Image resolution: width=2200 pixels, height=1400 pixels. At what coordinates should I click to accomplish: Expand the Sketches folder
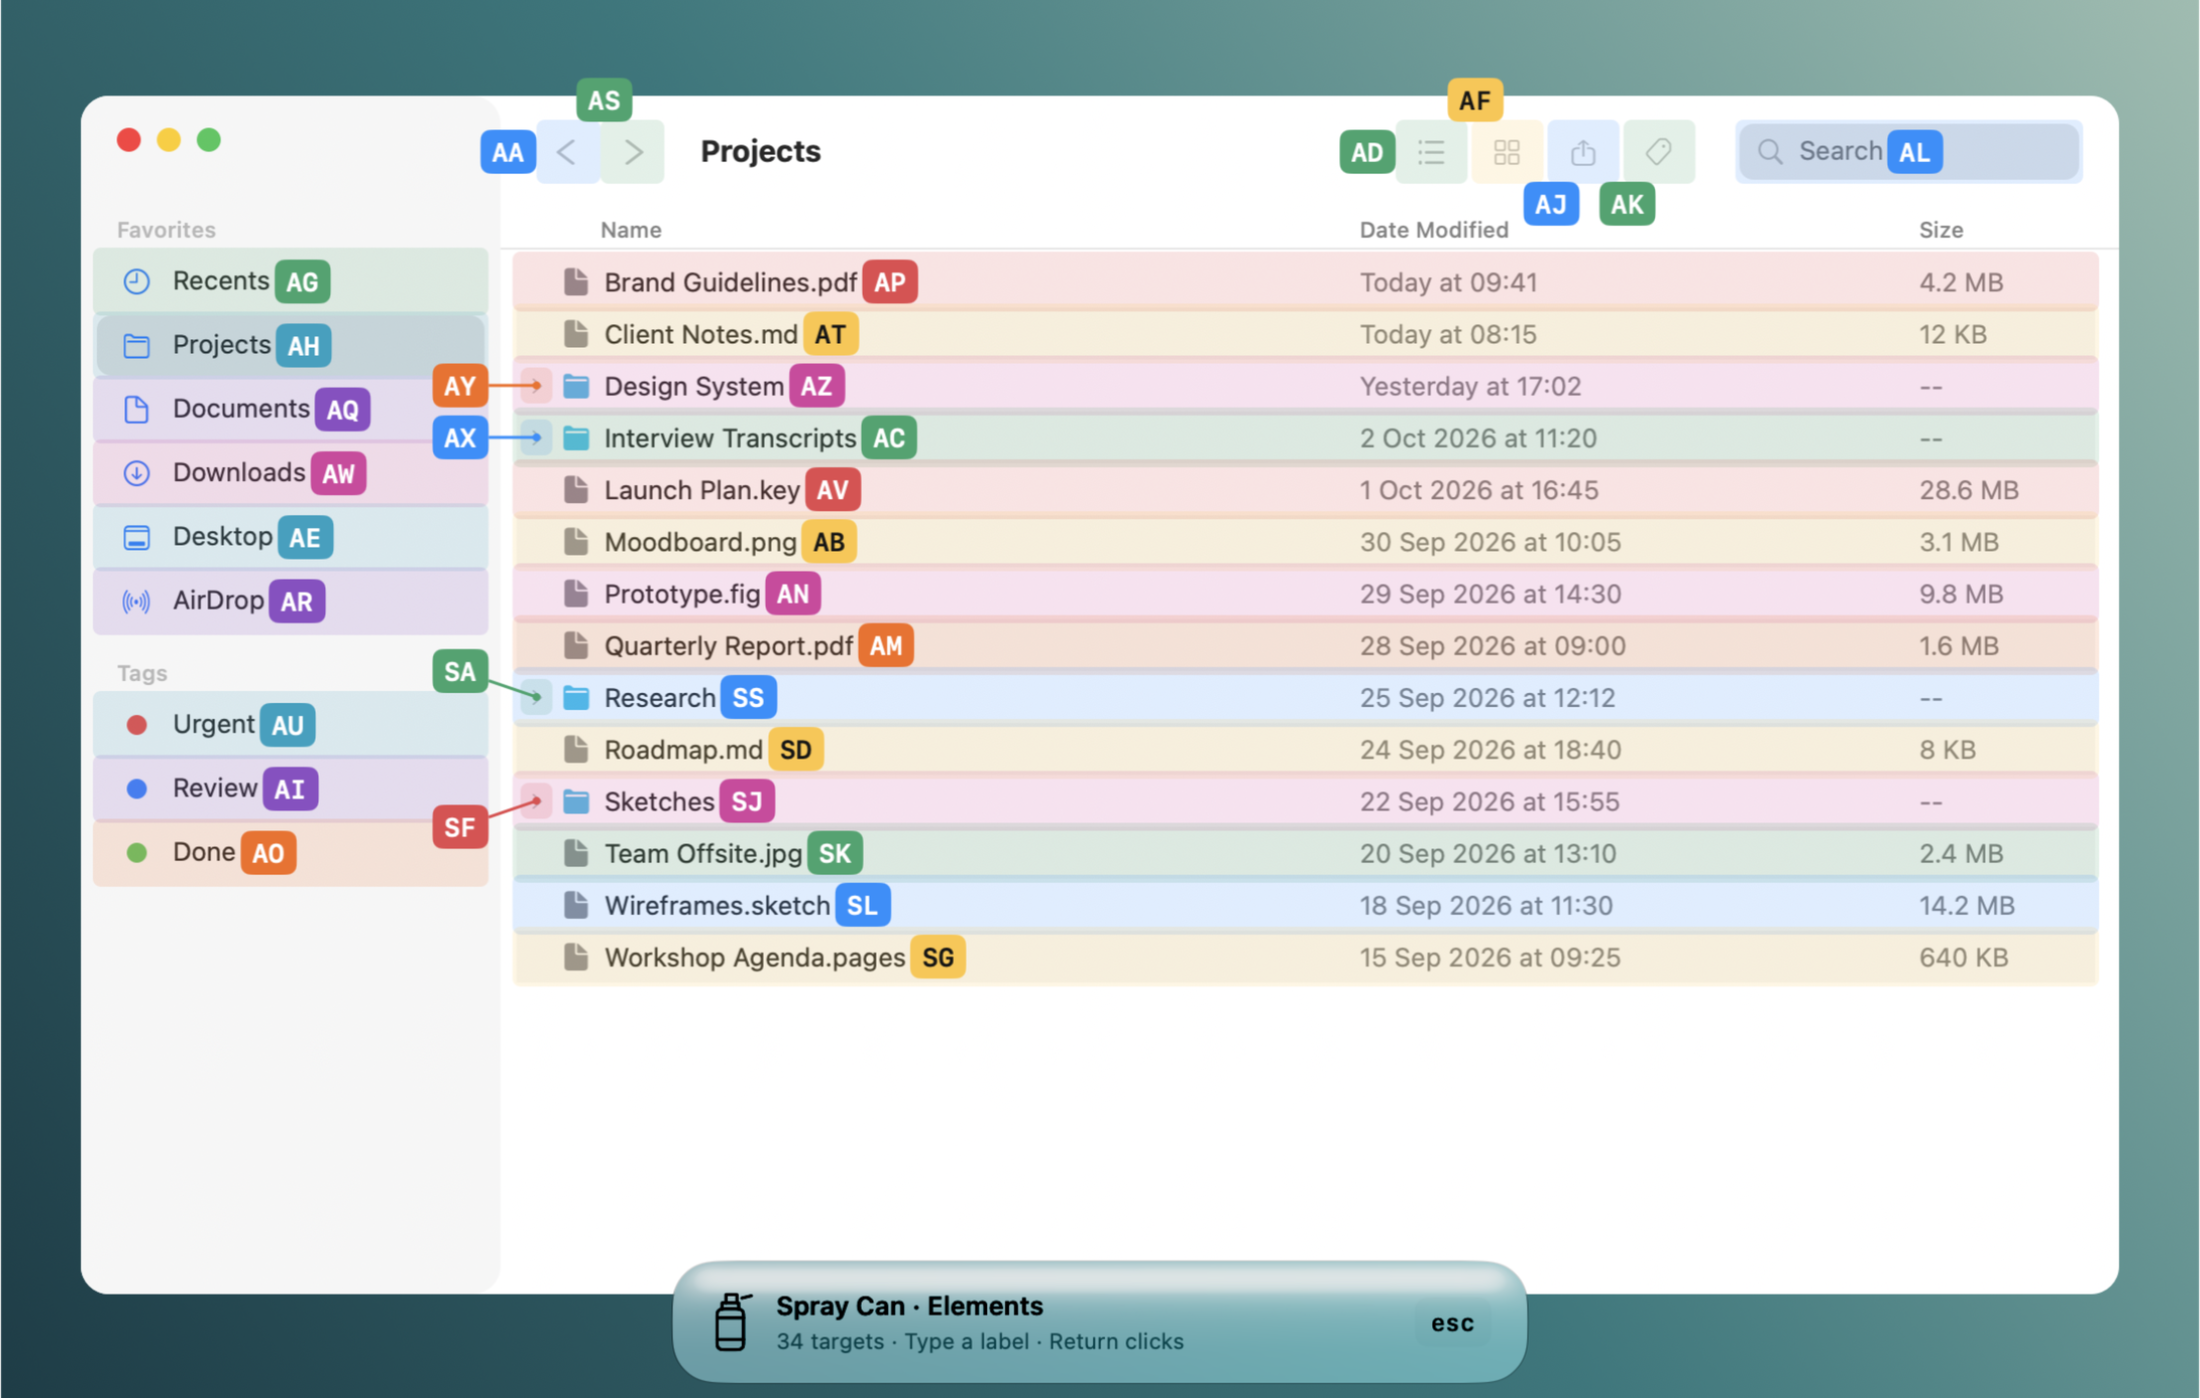coord(536,802)
